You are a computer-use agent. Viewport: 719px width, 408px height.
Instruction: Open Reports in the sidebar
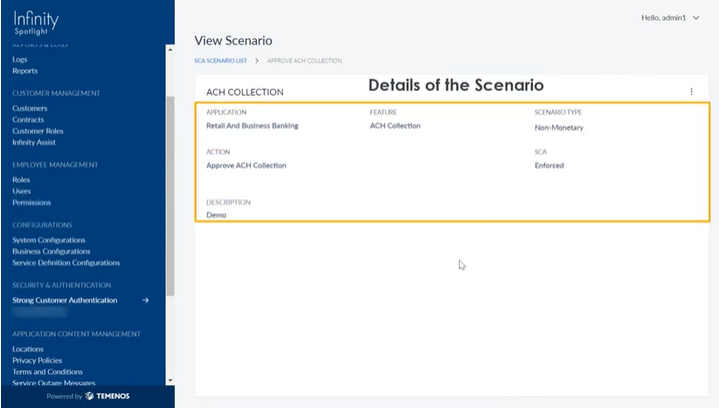click(25, 71)
